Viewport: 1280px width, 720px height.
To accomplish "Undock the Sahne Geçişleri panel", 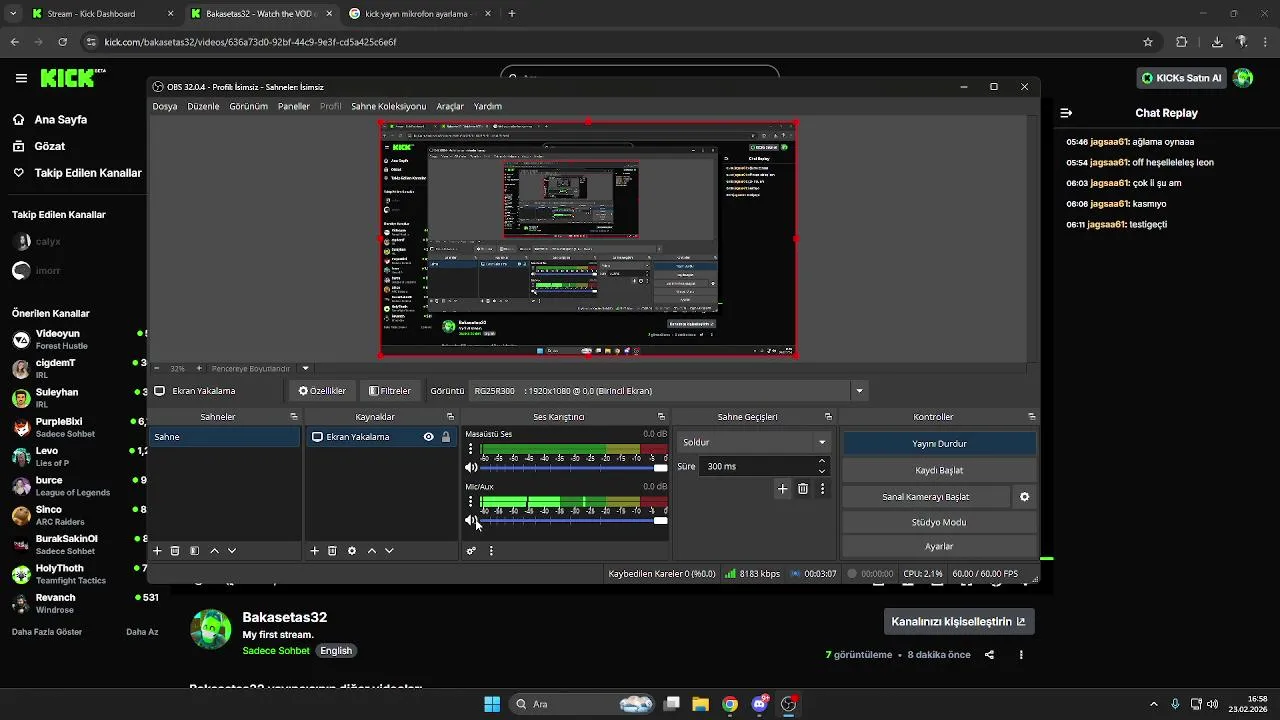I will (828, 417).
